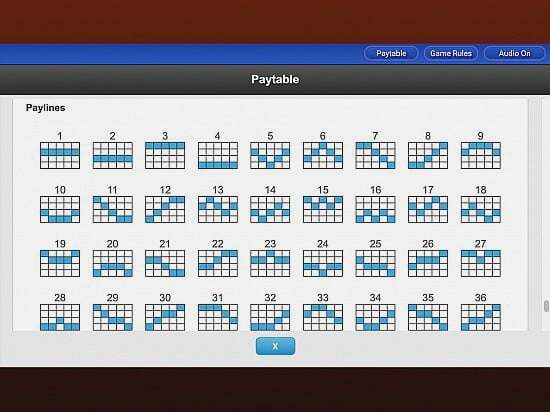This screenshot has width=550, height=412.
Task: Close the paytable with the X button
Action: [x=275, y=346]
